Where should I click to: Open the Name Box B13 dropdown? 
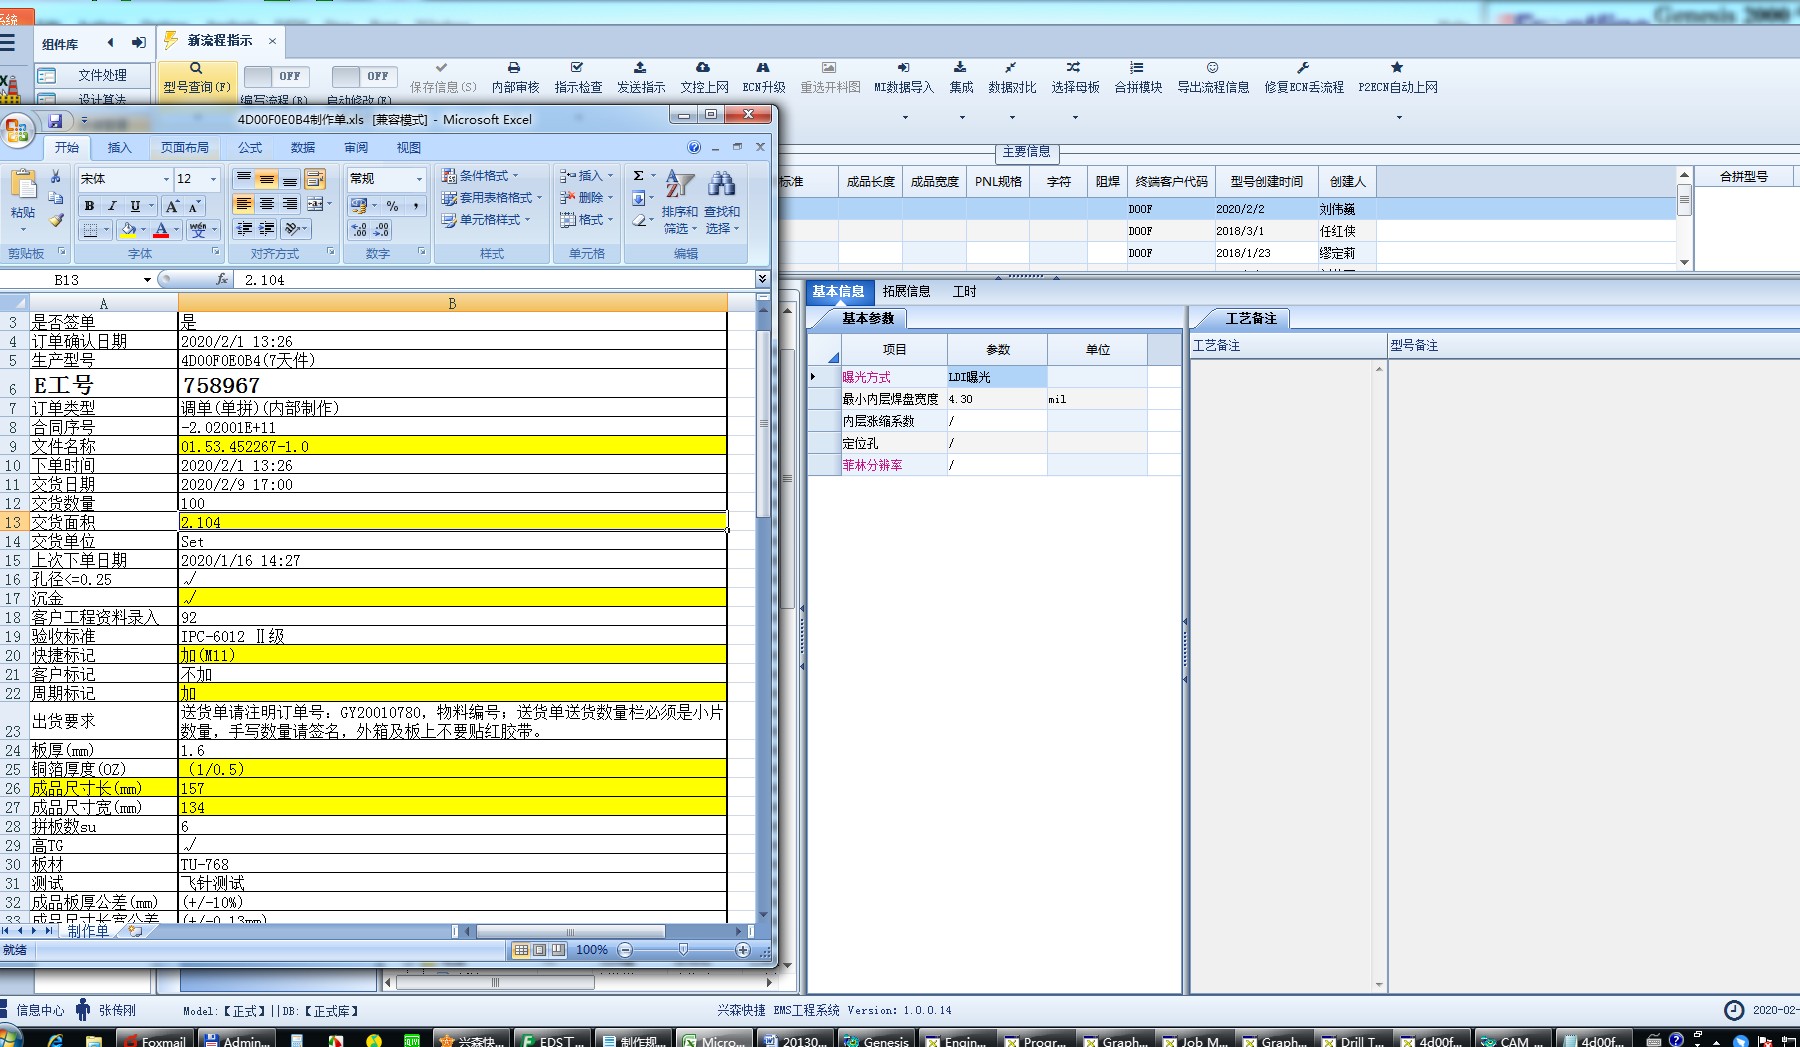pos(147,280)
